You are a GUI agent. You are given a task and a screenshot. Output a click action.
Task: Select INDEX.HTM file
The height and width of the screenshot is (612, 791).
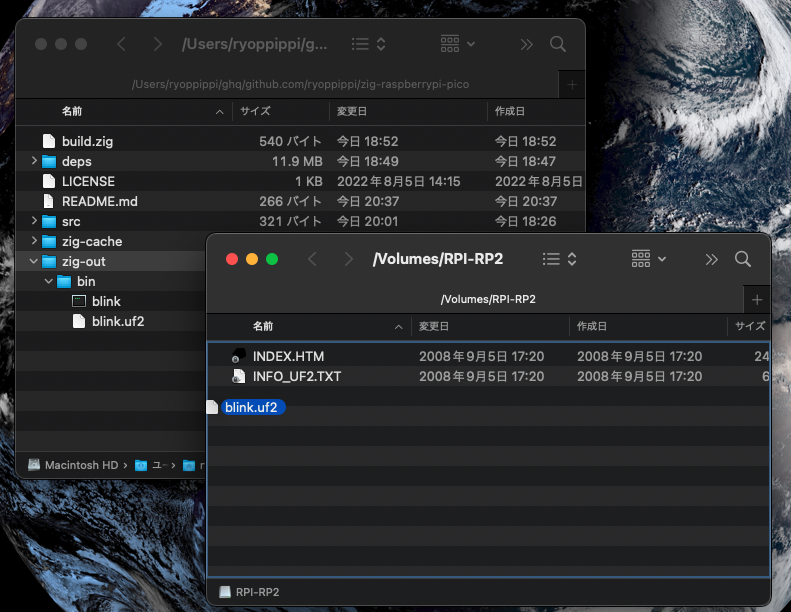(288, 356)
